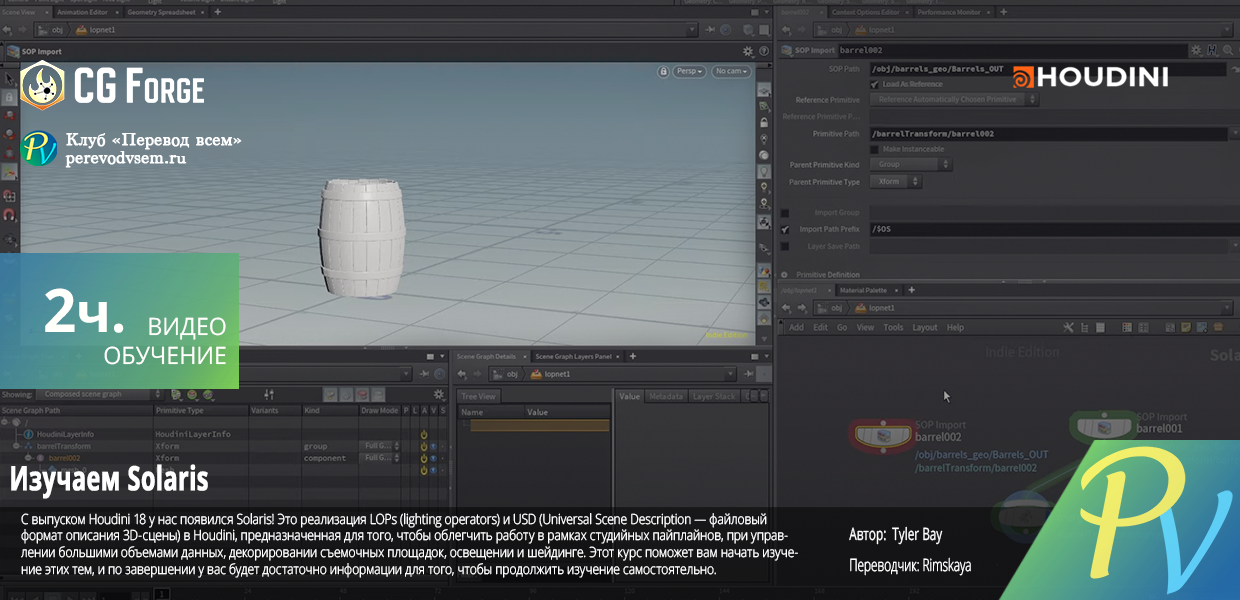Select the arrow select tool in viewport toolbar

[9, 78]
